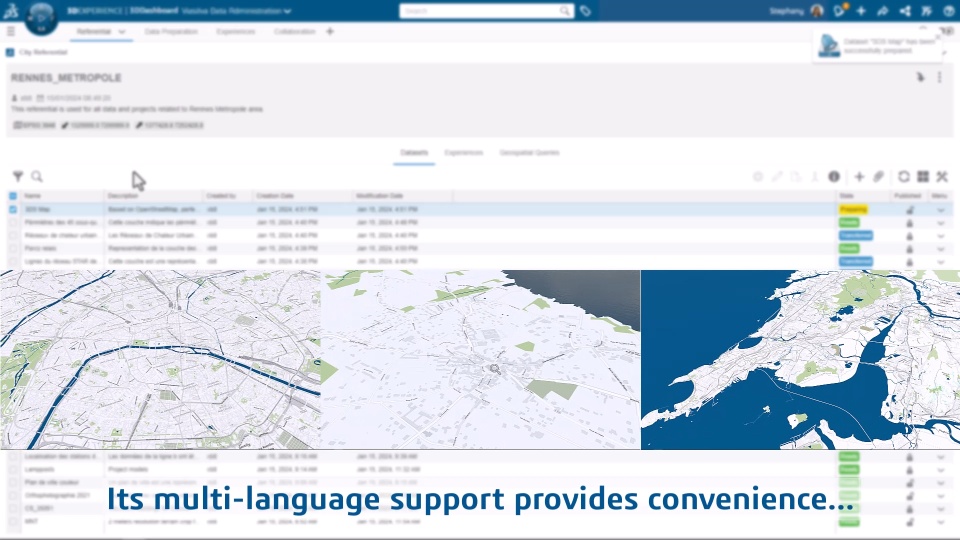960x540 pixels.
Task: Switch to the Experiences dashboard tab
Action: [x=236, y=31]
